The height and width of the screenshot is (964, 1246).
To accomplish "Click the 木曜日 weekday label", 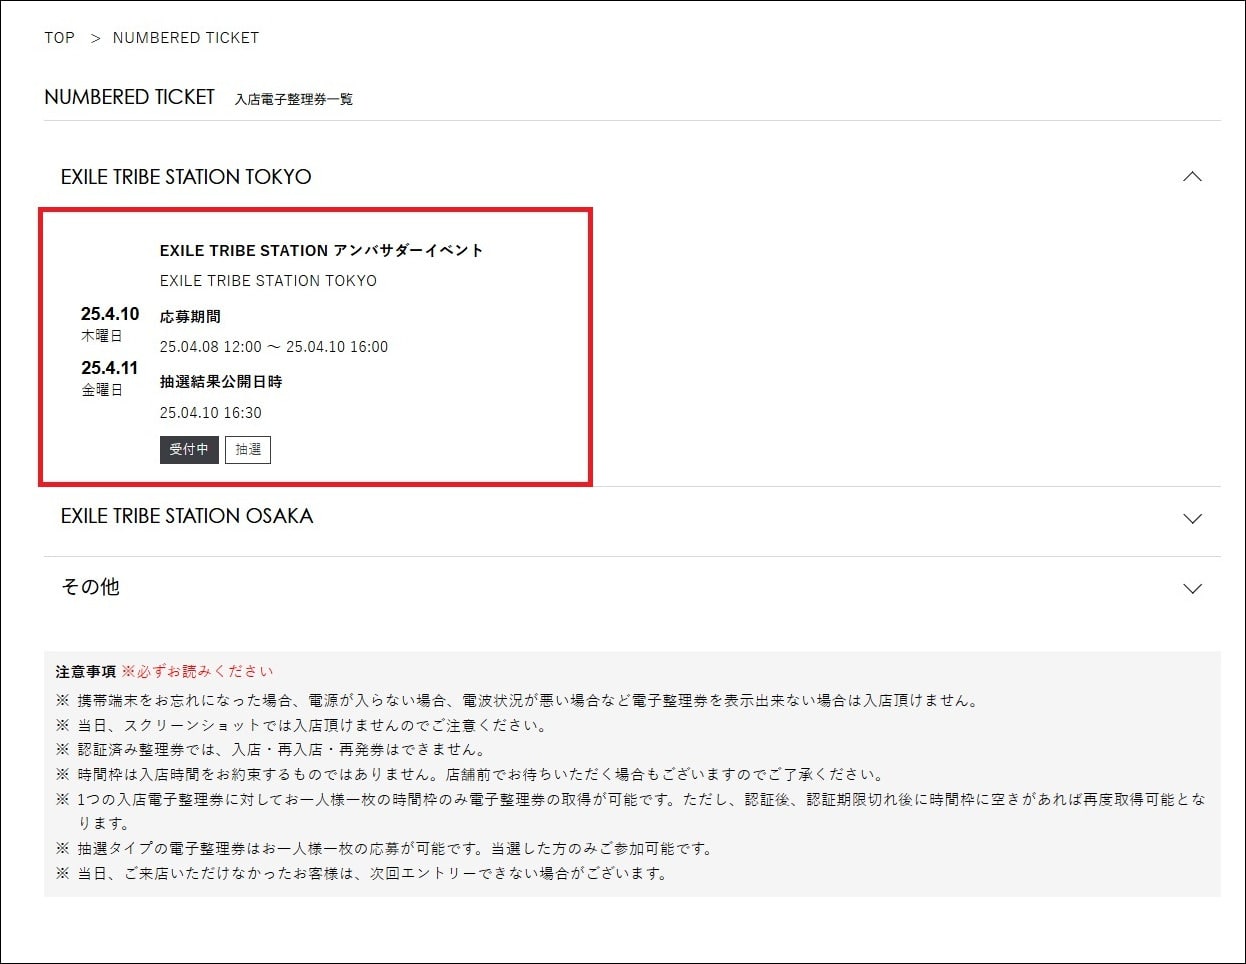I will [101, 336].
